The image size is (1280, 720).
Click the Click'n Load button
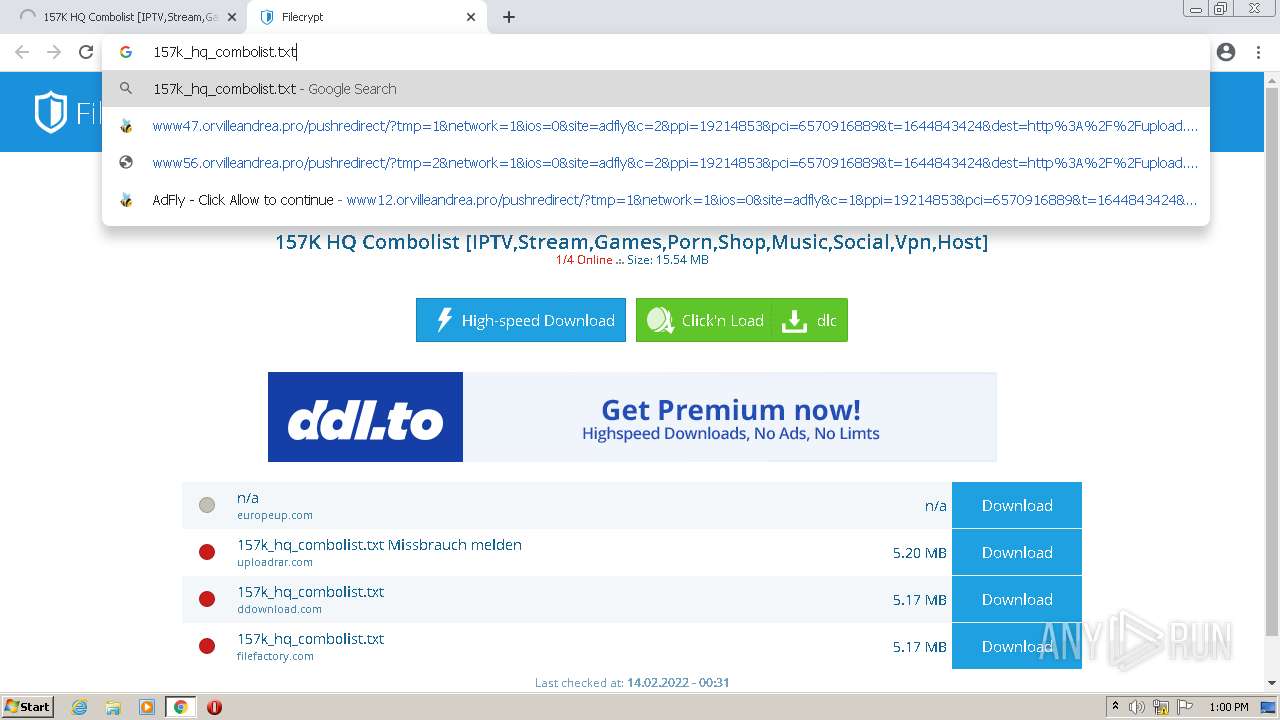click(x=705, y=320)
